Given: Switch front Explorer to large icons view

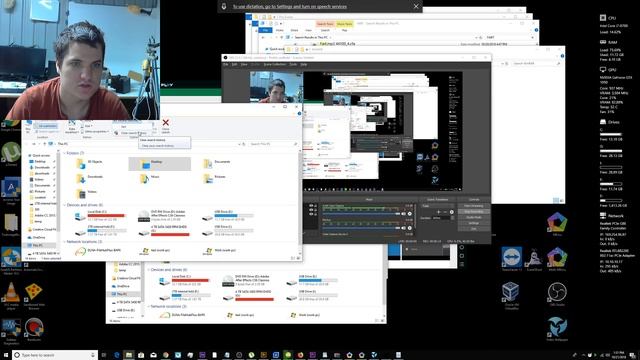Looking at the screenshot, I should [x=298, y=258].
